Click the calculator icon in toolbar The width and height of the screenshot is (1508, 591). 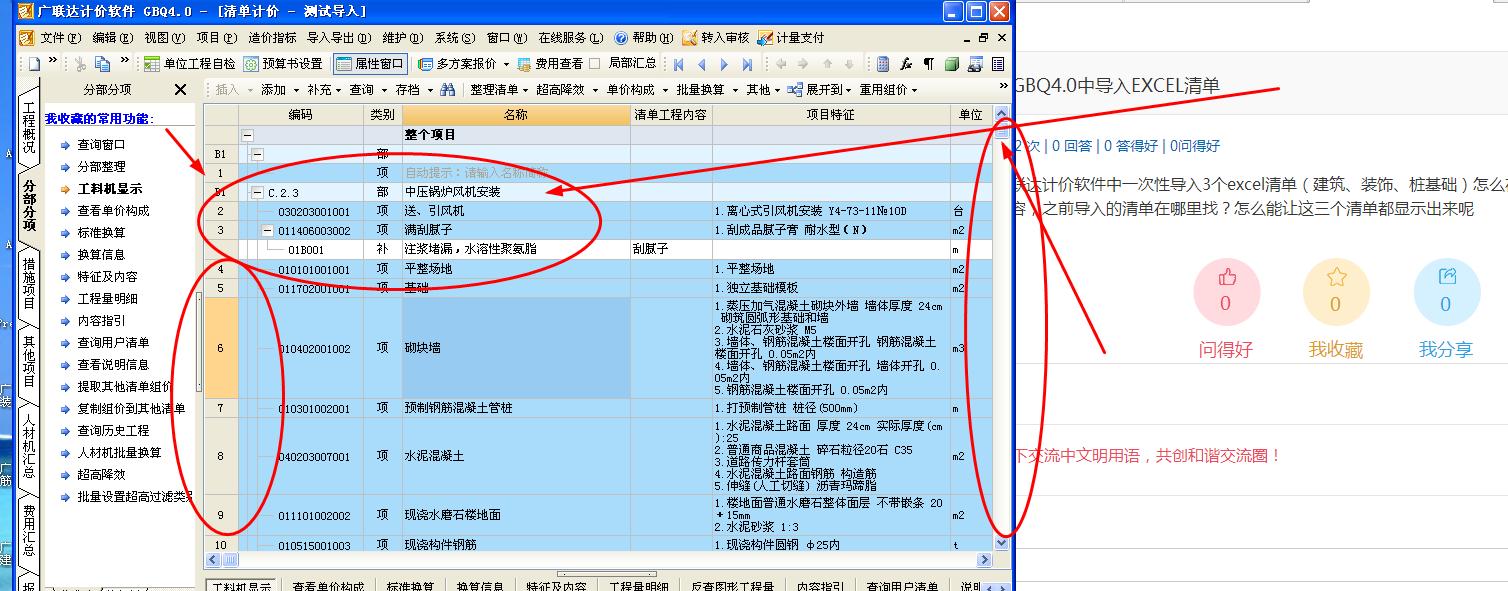tap(883, 64)
